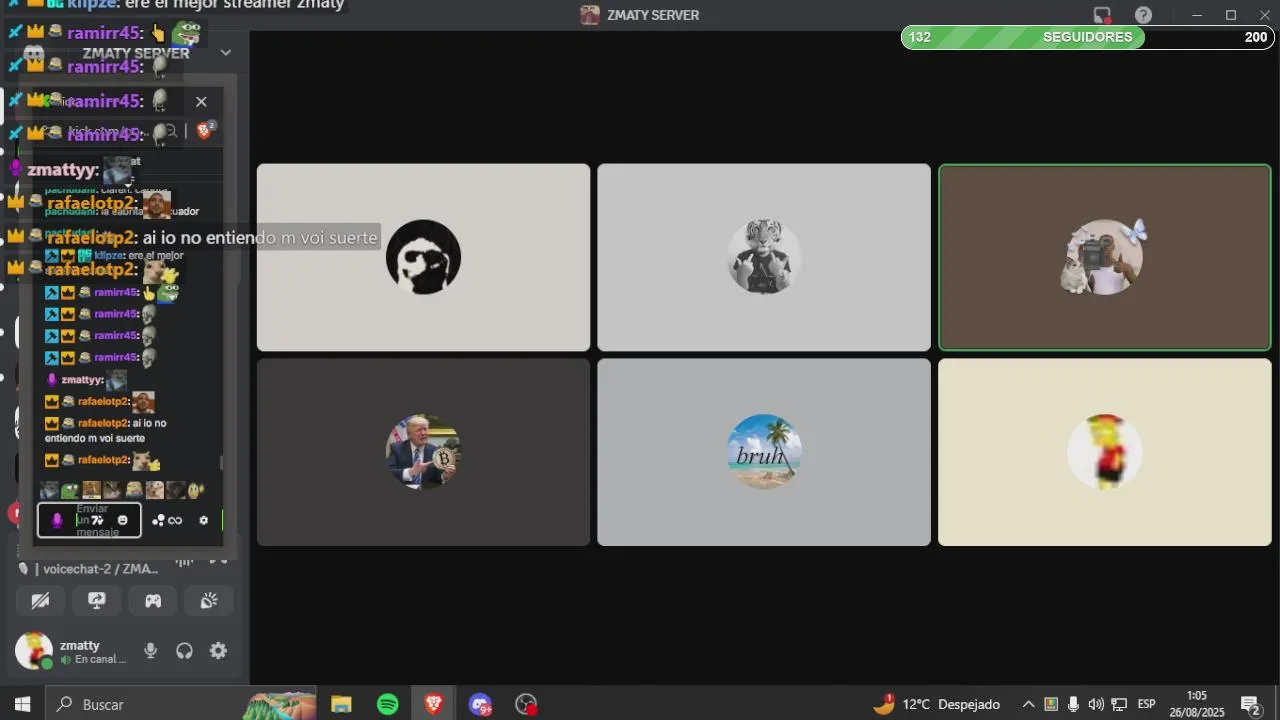The image size is (1280, 720).
Task: Open Brave browser from taskbar
Action: coord(434,704)
